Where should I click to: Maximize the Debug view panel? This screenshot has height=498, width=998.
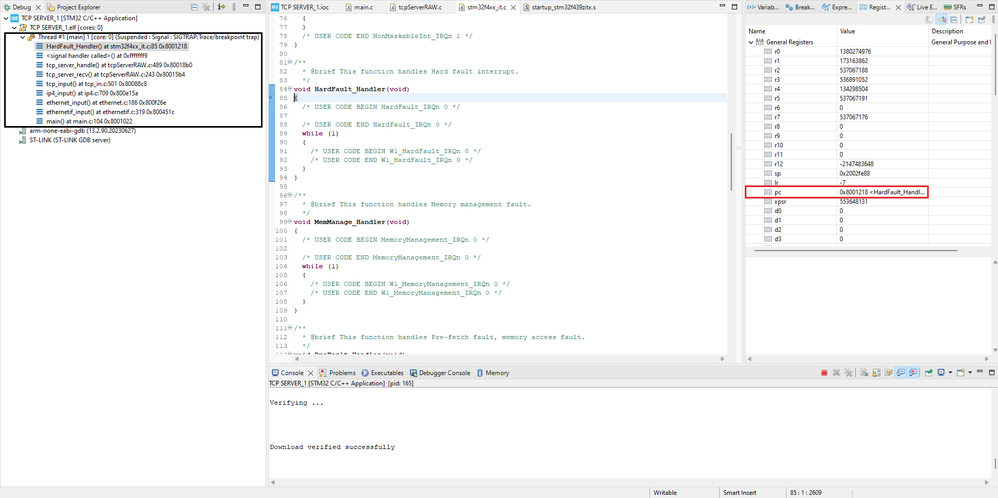click(258, 6)
